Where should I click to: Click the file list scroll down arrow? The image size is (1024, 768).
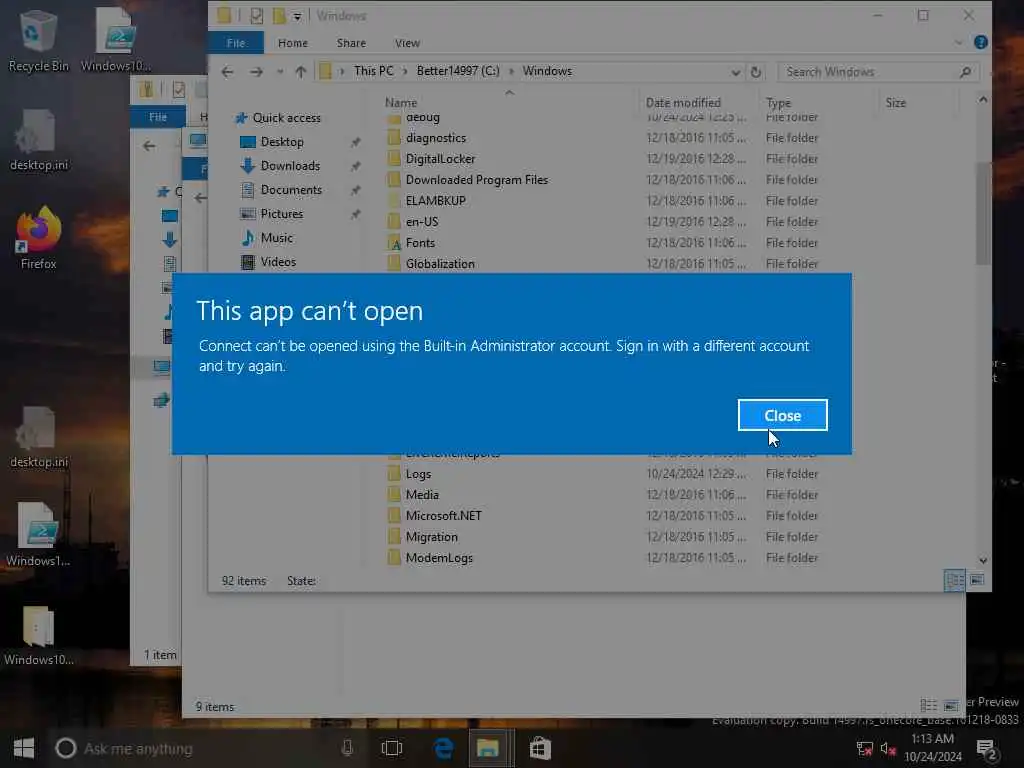coord(983,560)
